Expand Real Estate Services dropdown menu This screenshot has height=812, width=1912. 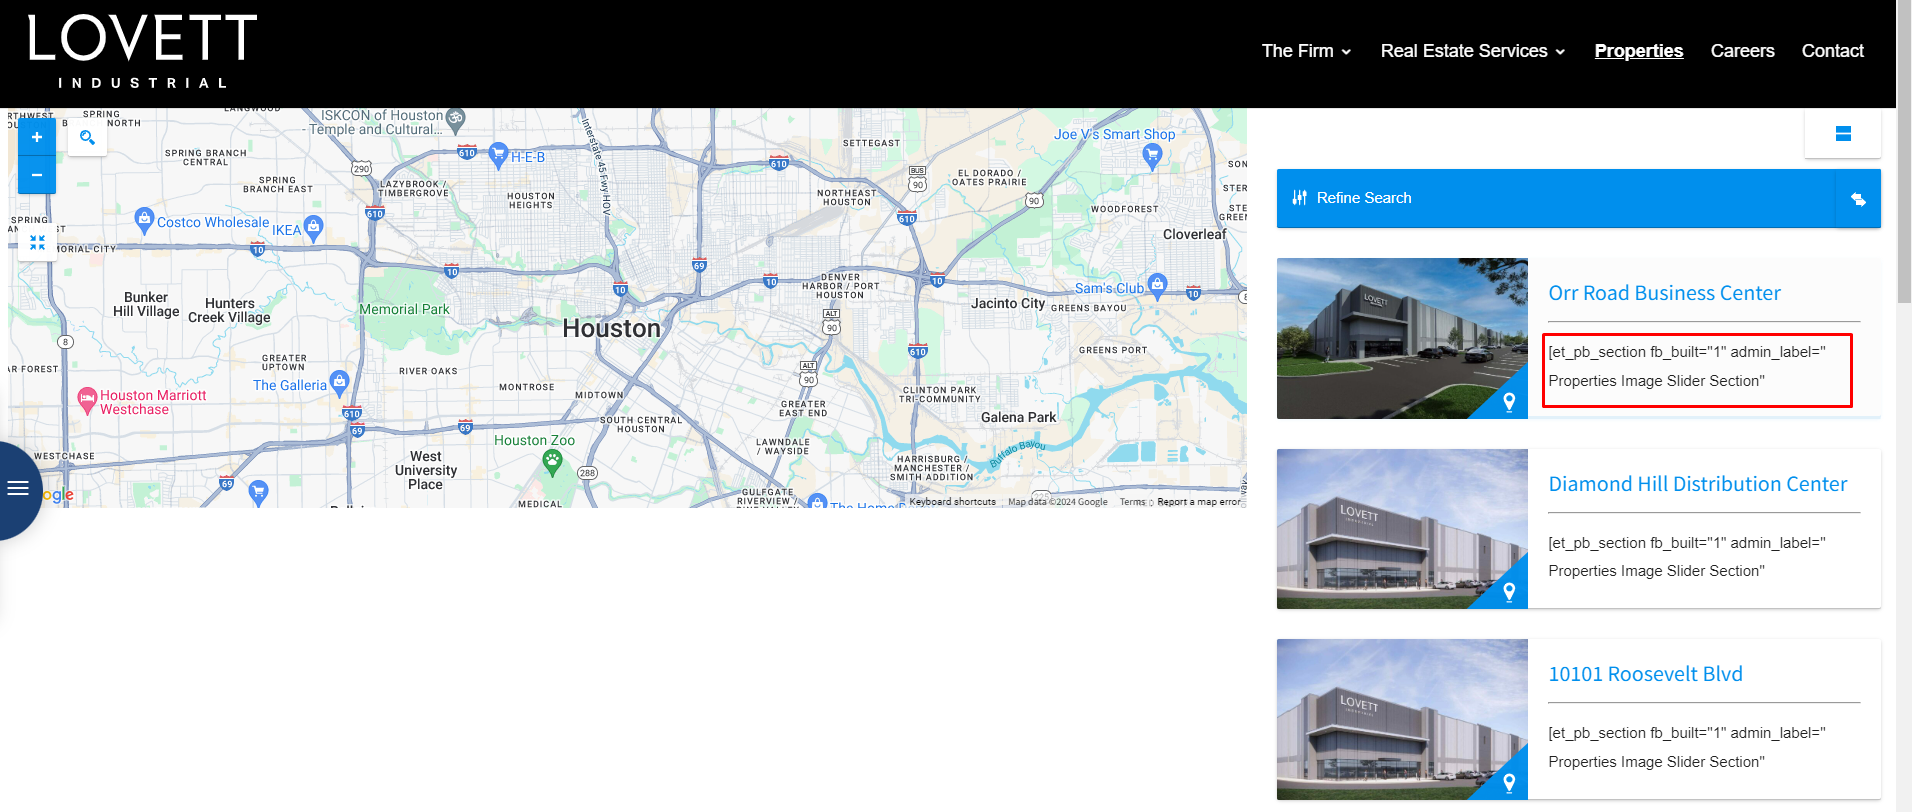click(x=1473, y=51)
